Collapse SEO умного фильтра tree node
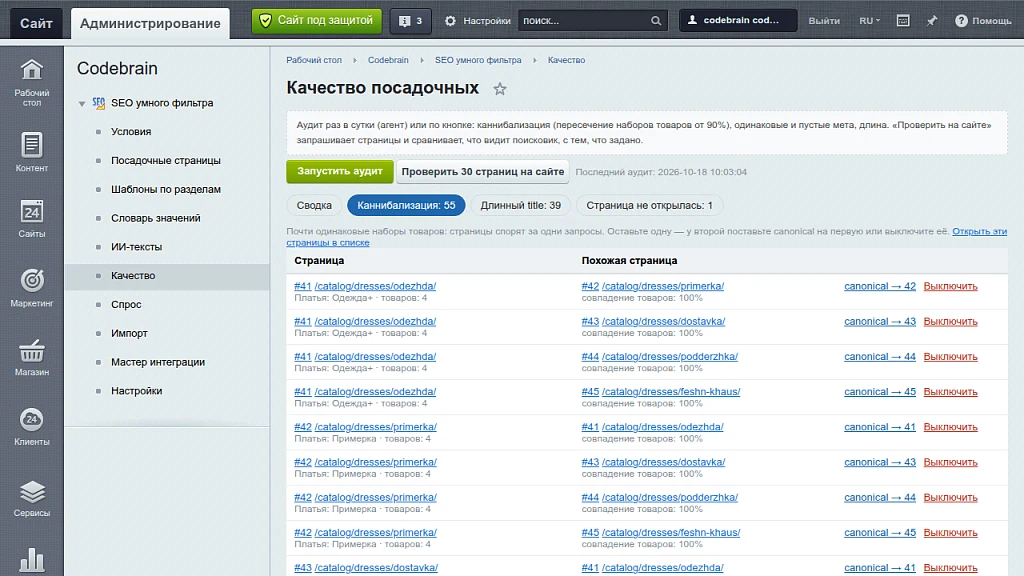This screenshot has width=1024, height=576. point(82,103)
